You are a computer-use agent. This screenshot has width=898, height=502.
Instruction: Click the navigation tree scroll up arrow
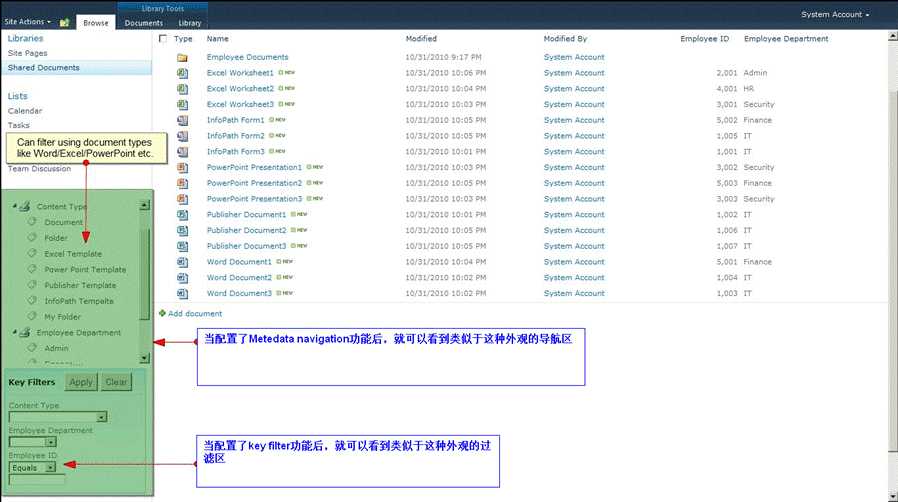[144, 205]
